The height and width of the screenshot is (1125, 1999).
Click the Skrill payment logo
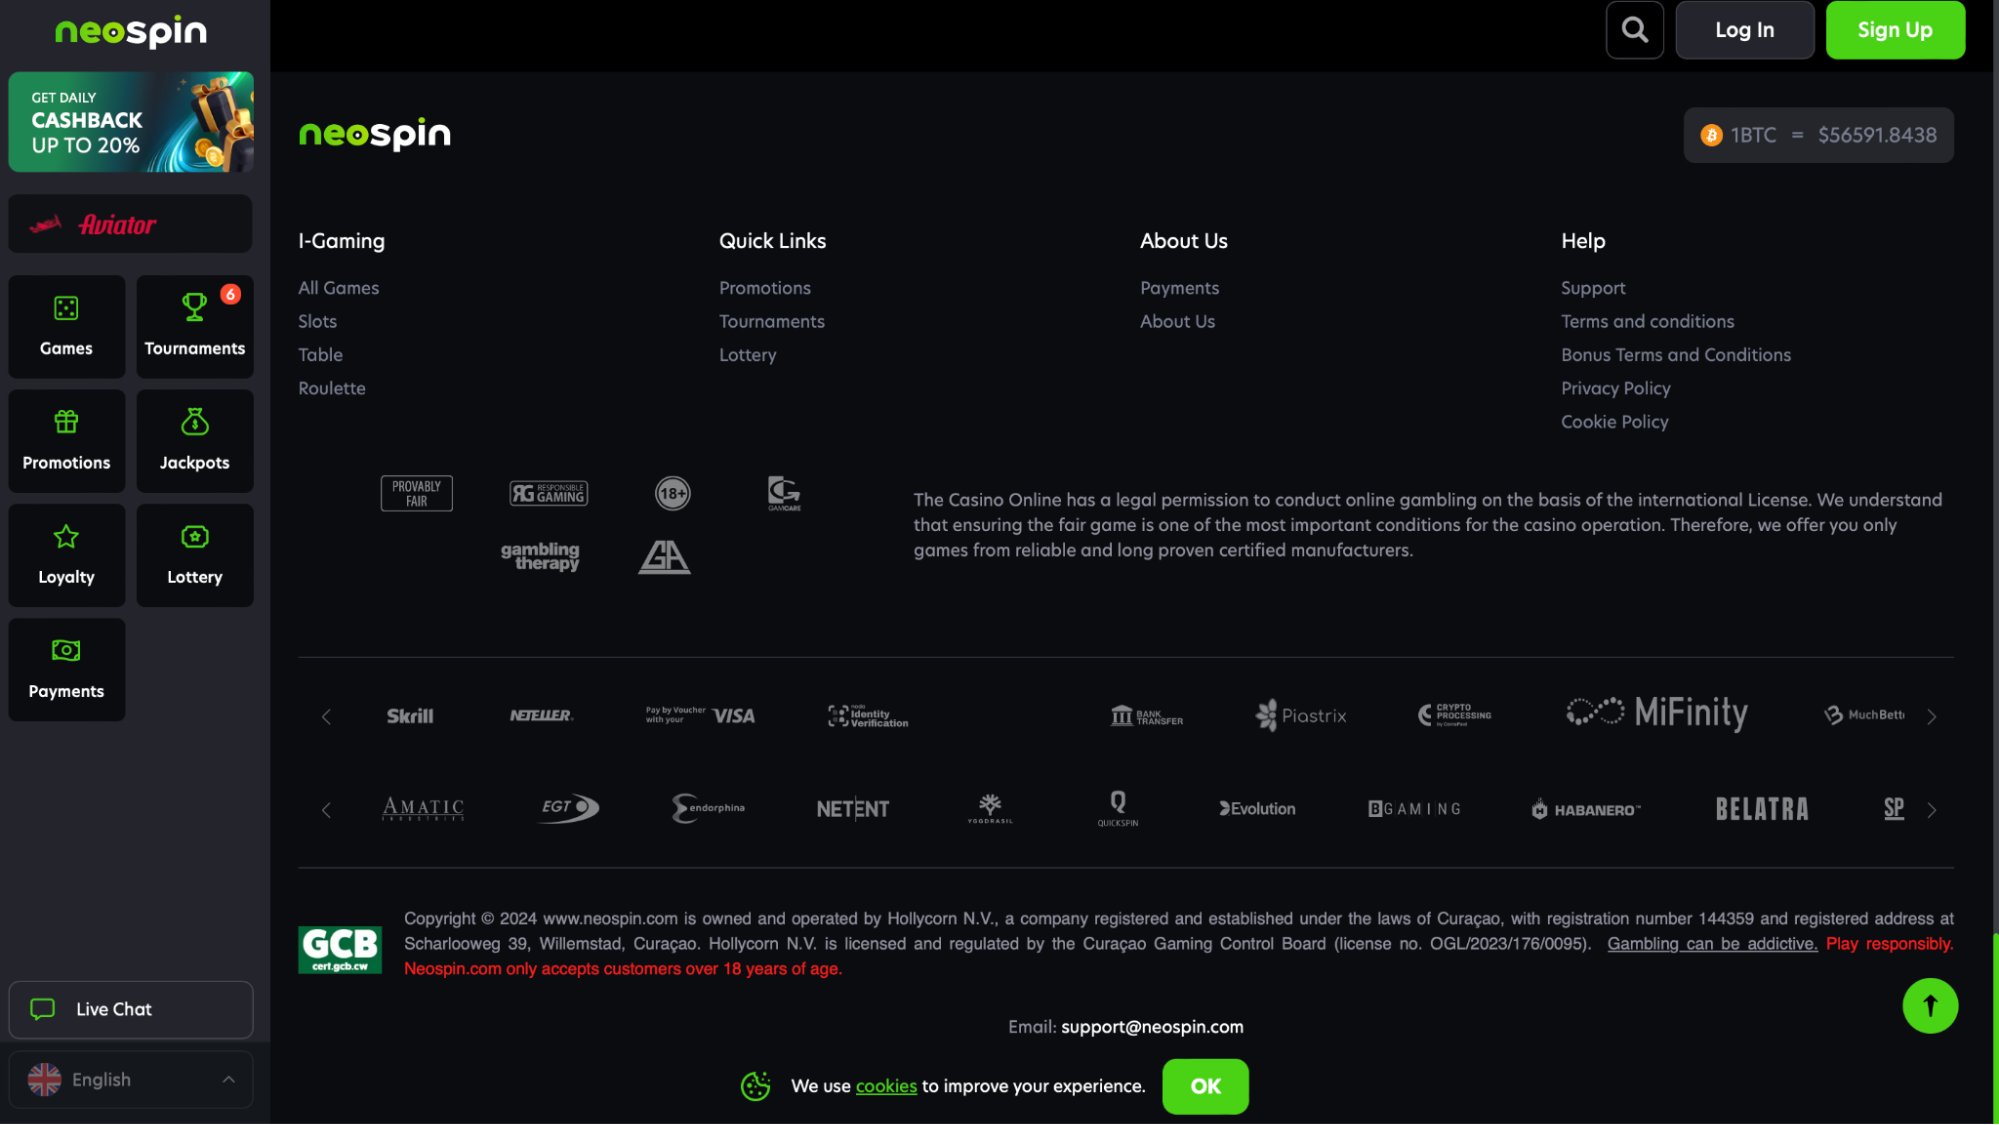[410, 716]
